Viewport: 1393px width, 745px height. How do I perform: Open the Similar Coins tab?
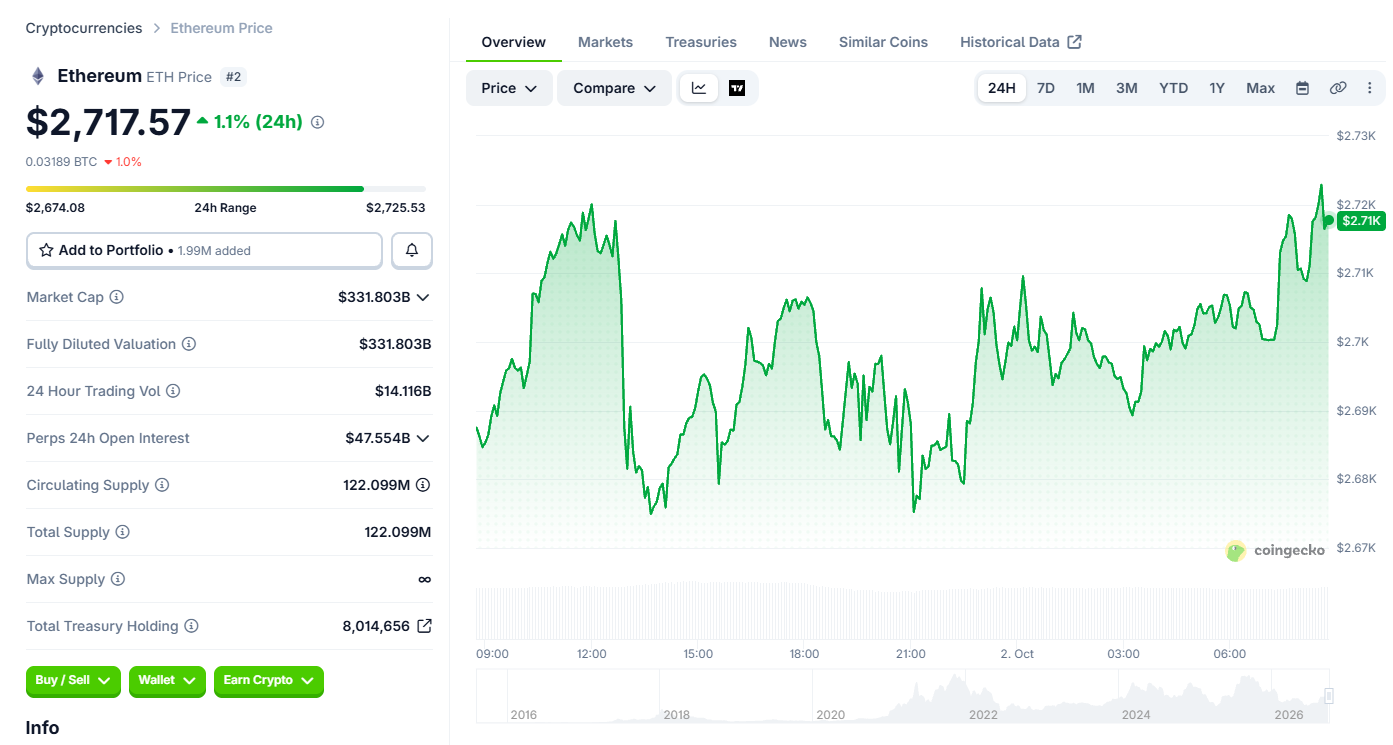[x=883, y=42]
